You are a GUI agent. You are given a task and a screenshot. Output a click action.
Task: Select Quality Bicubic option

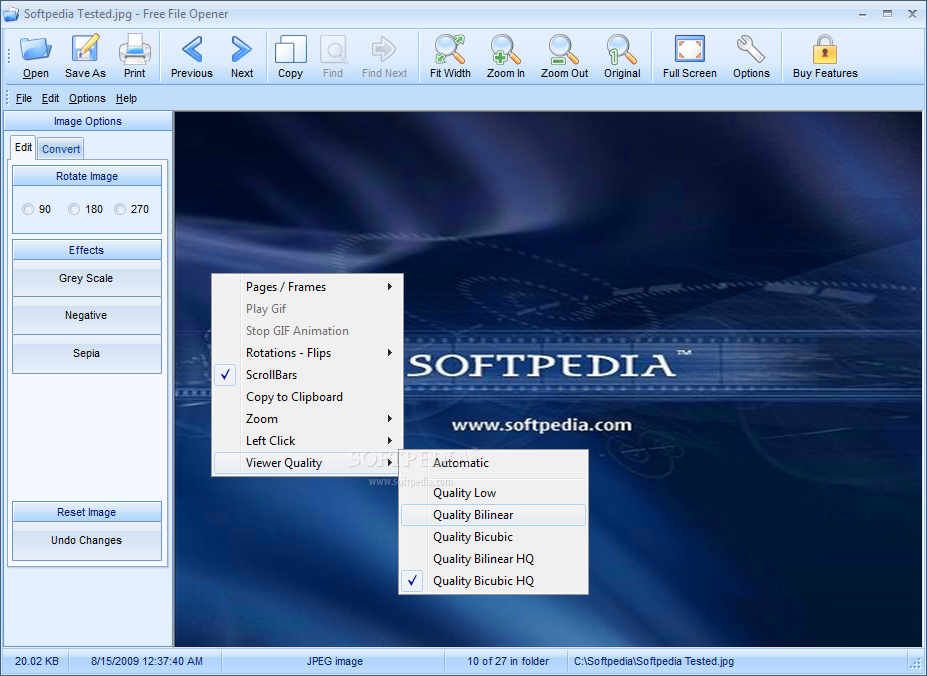click(494, 537)
